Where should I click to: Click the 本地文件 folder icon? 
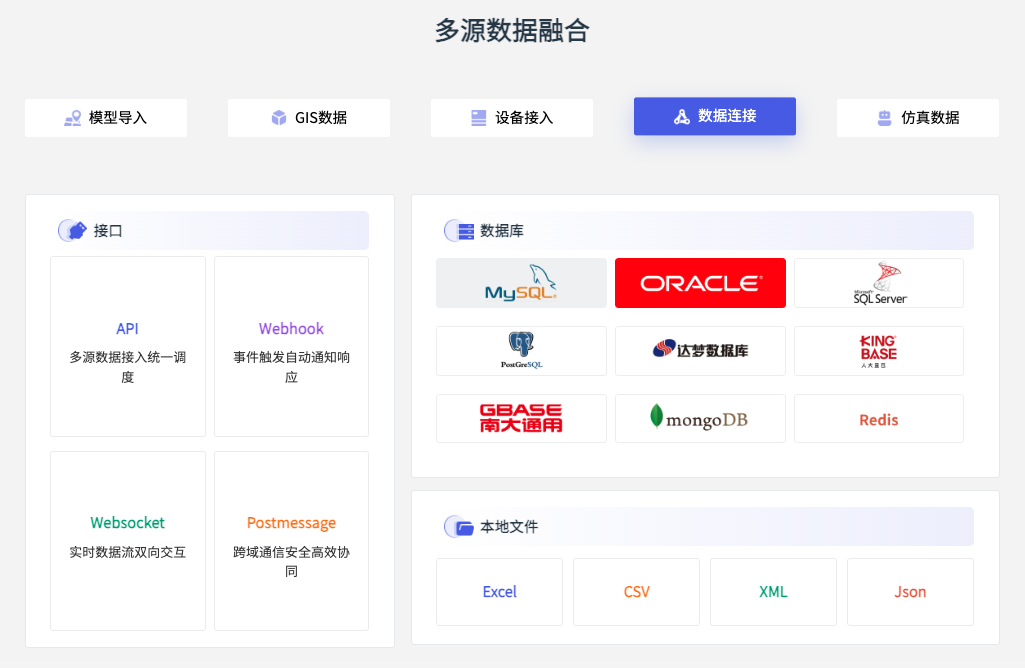pos(460,526)
